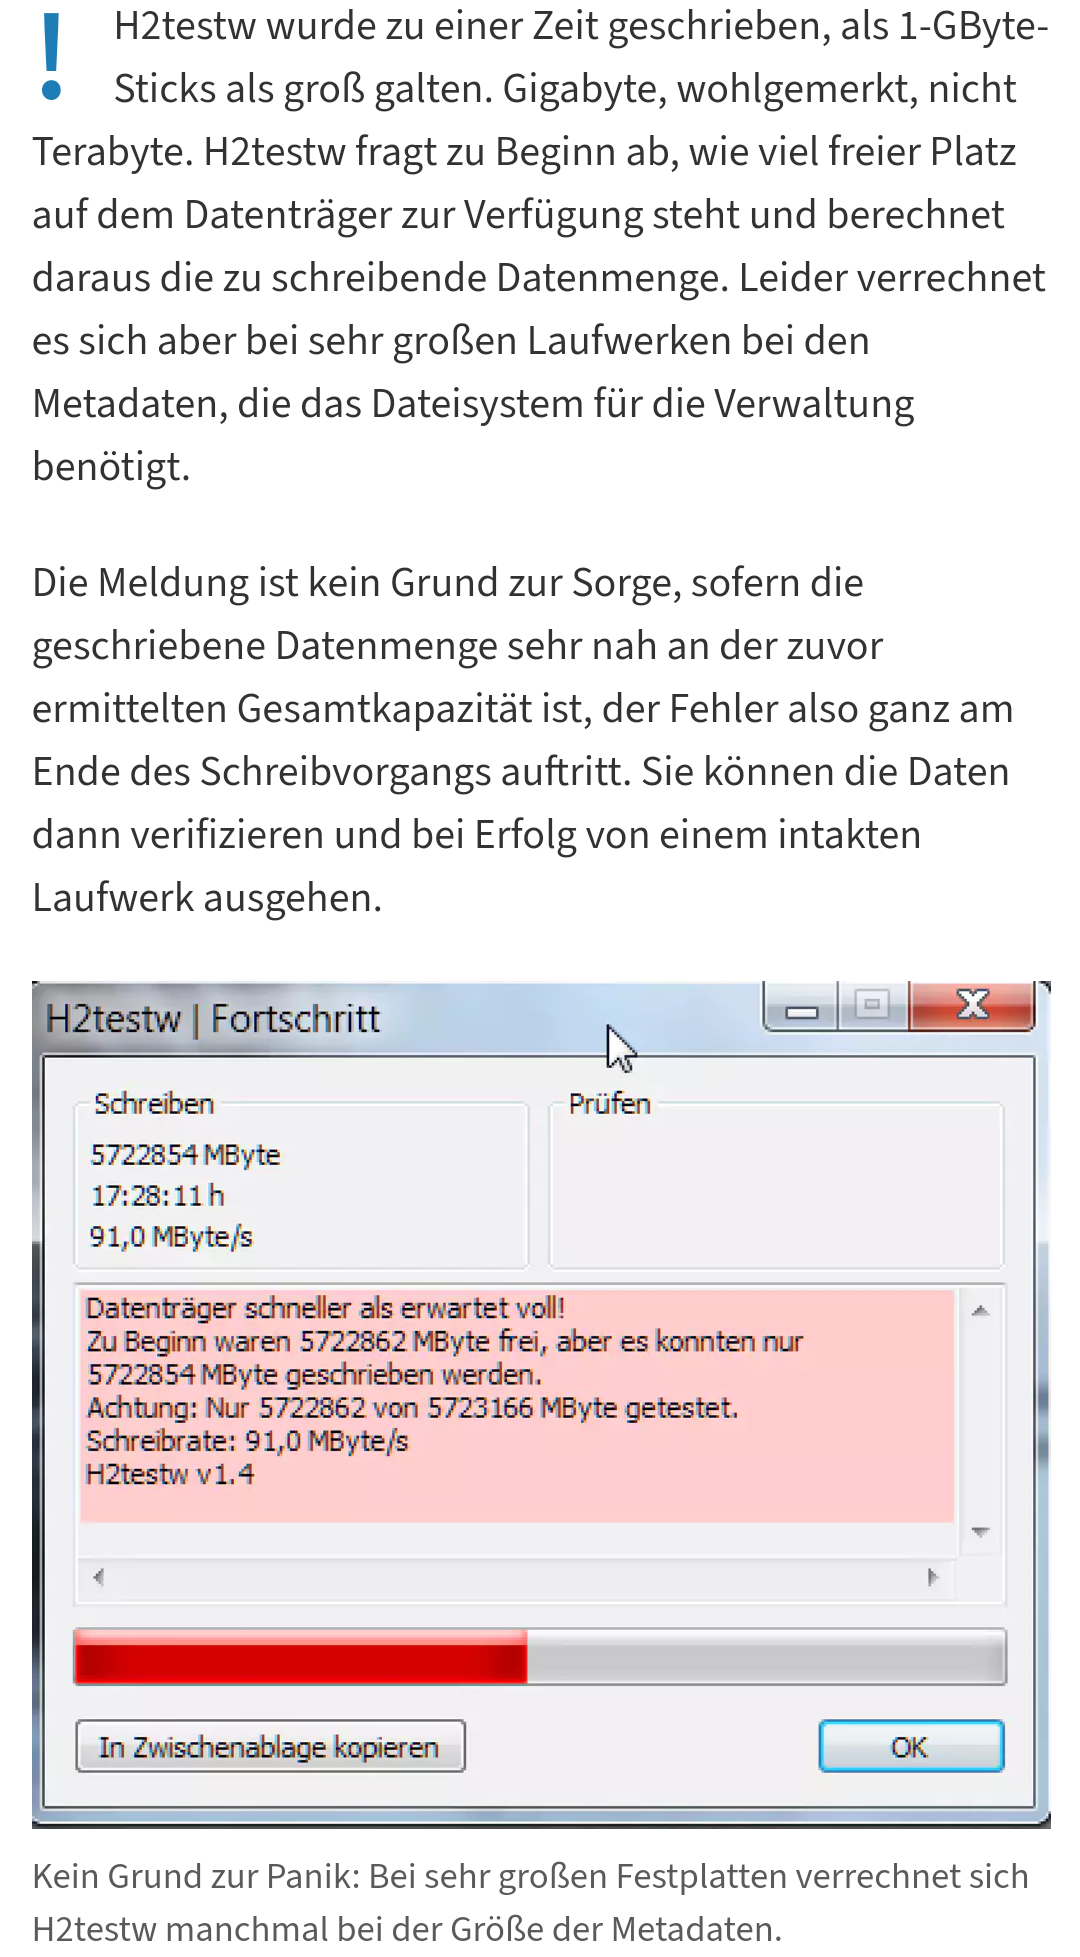Close the H2testw Fortschritt window
1080x1957 pixels.
click(x=972, y=1005)
